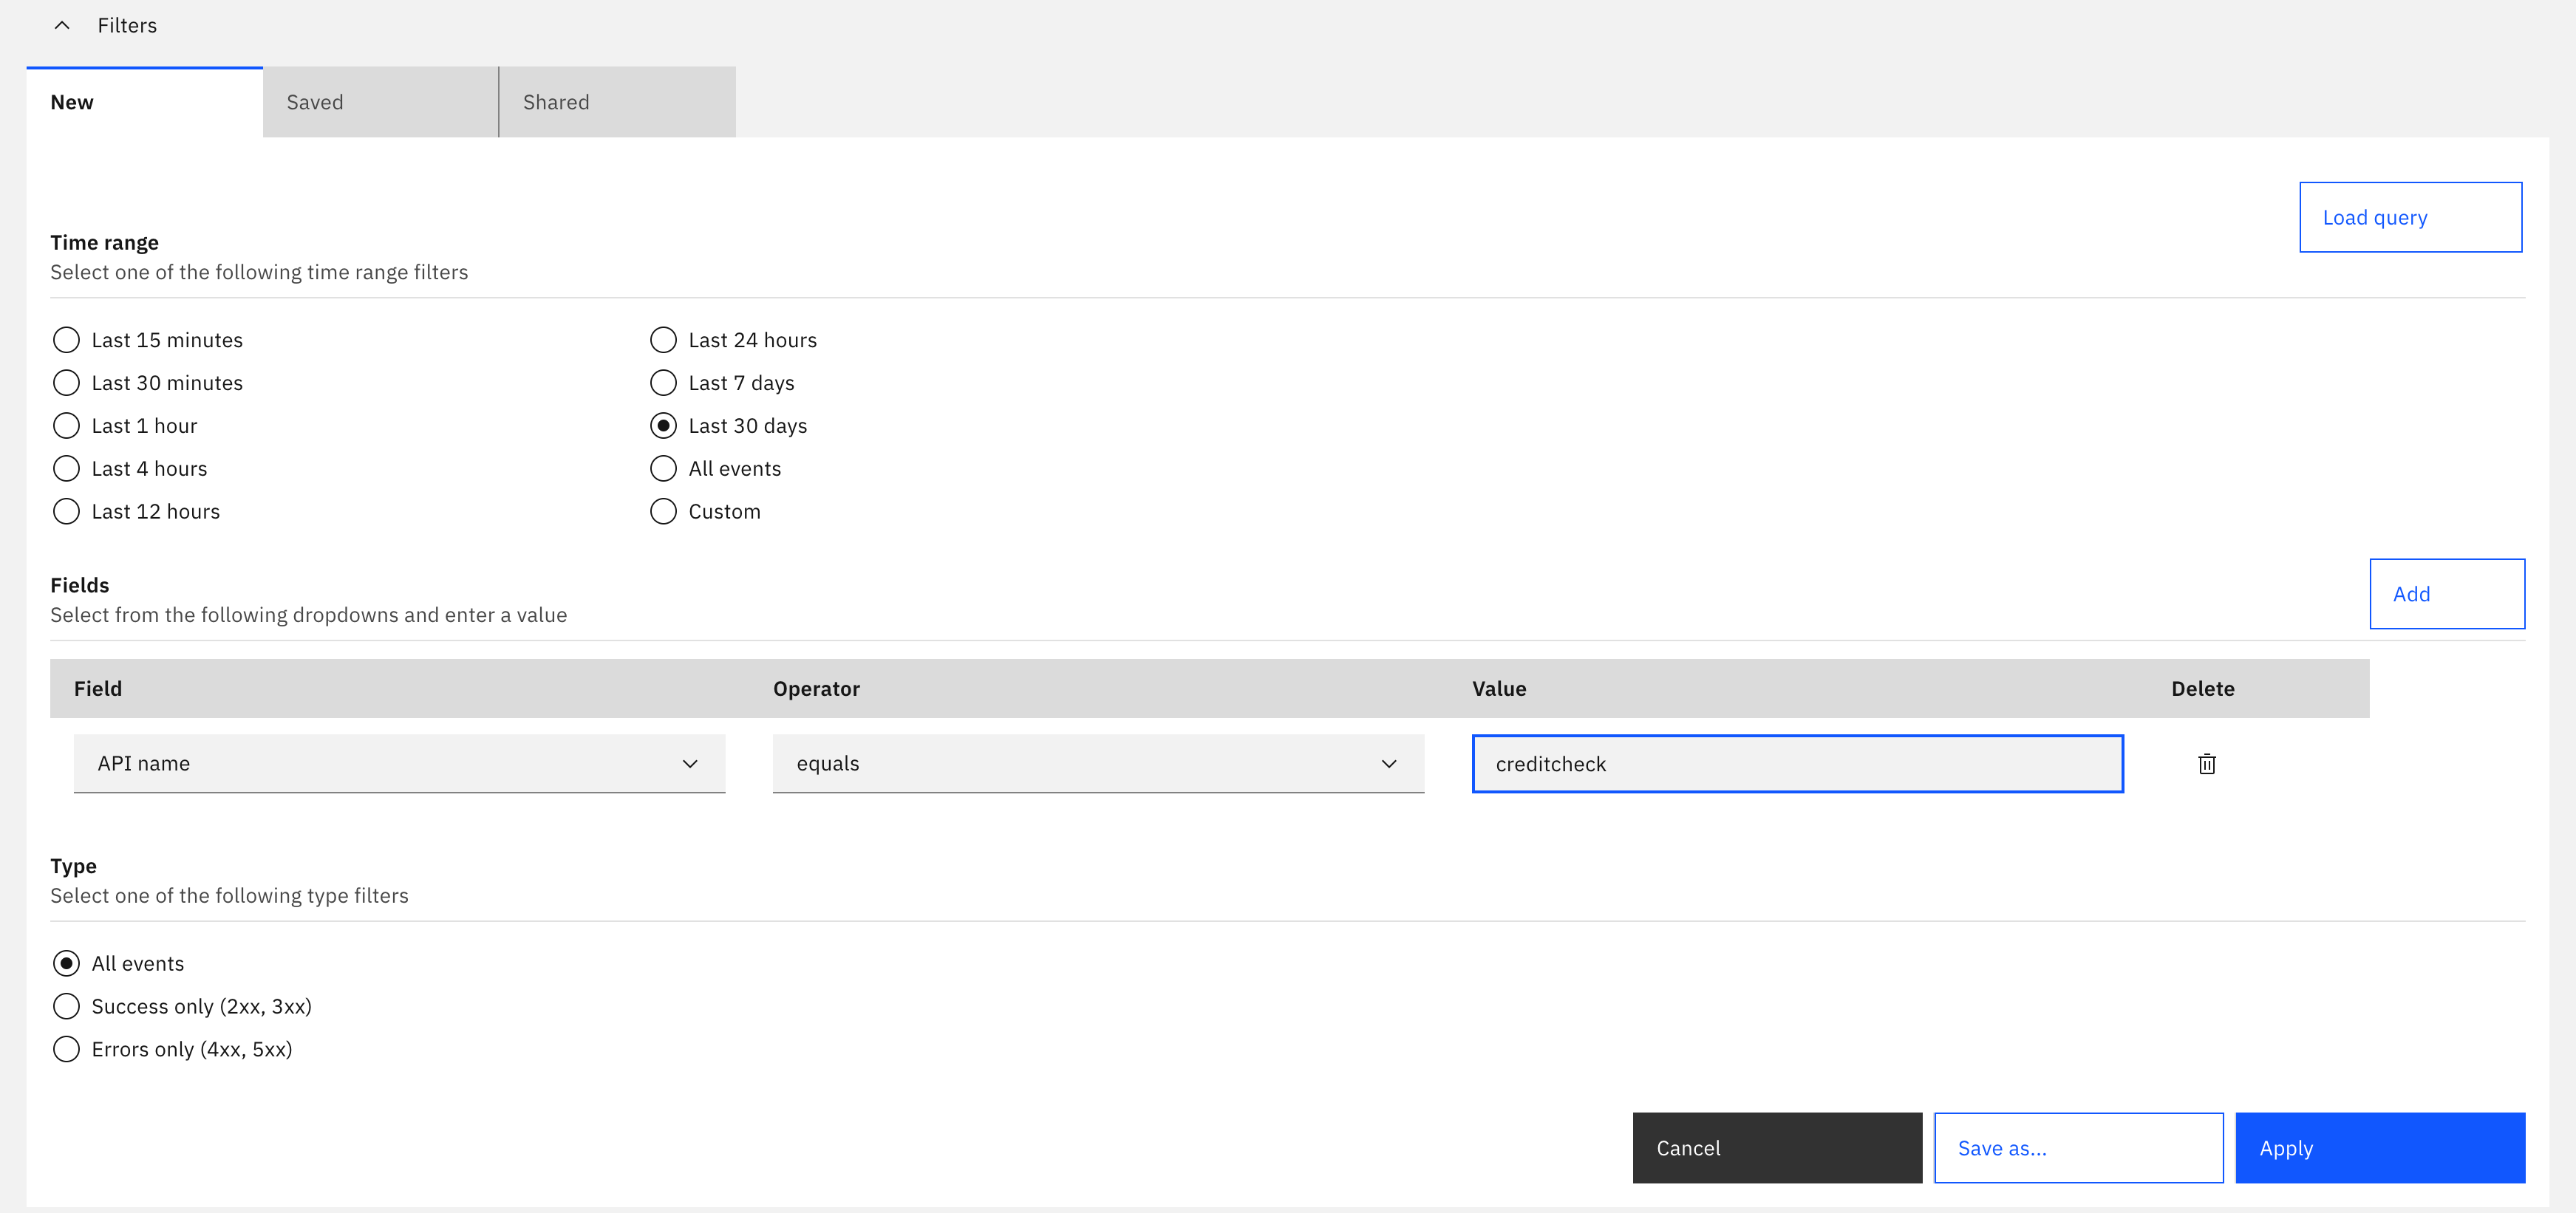Image resolution: width=2576 pixels, height=1213 pixels.
Task: Select Success only (2xx, 3xx) type
Action: point(66,1006)
